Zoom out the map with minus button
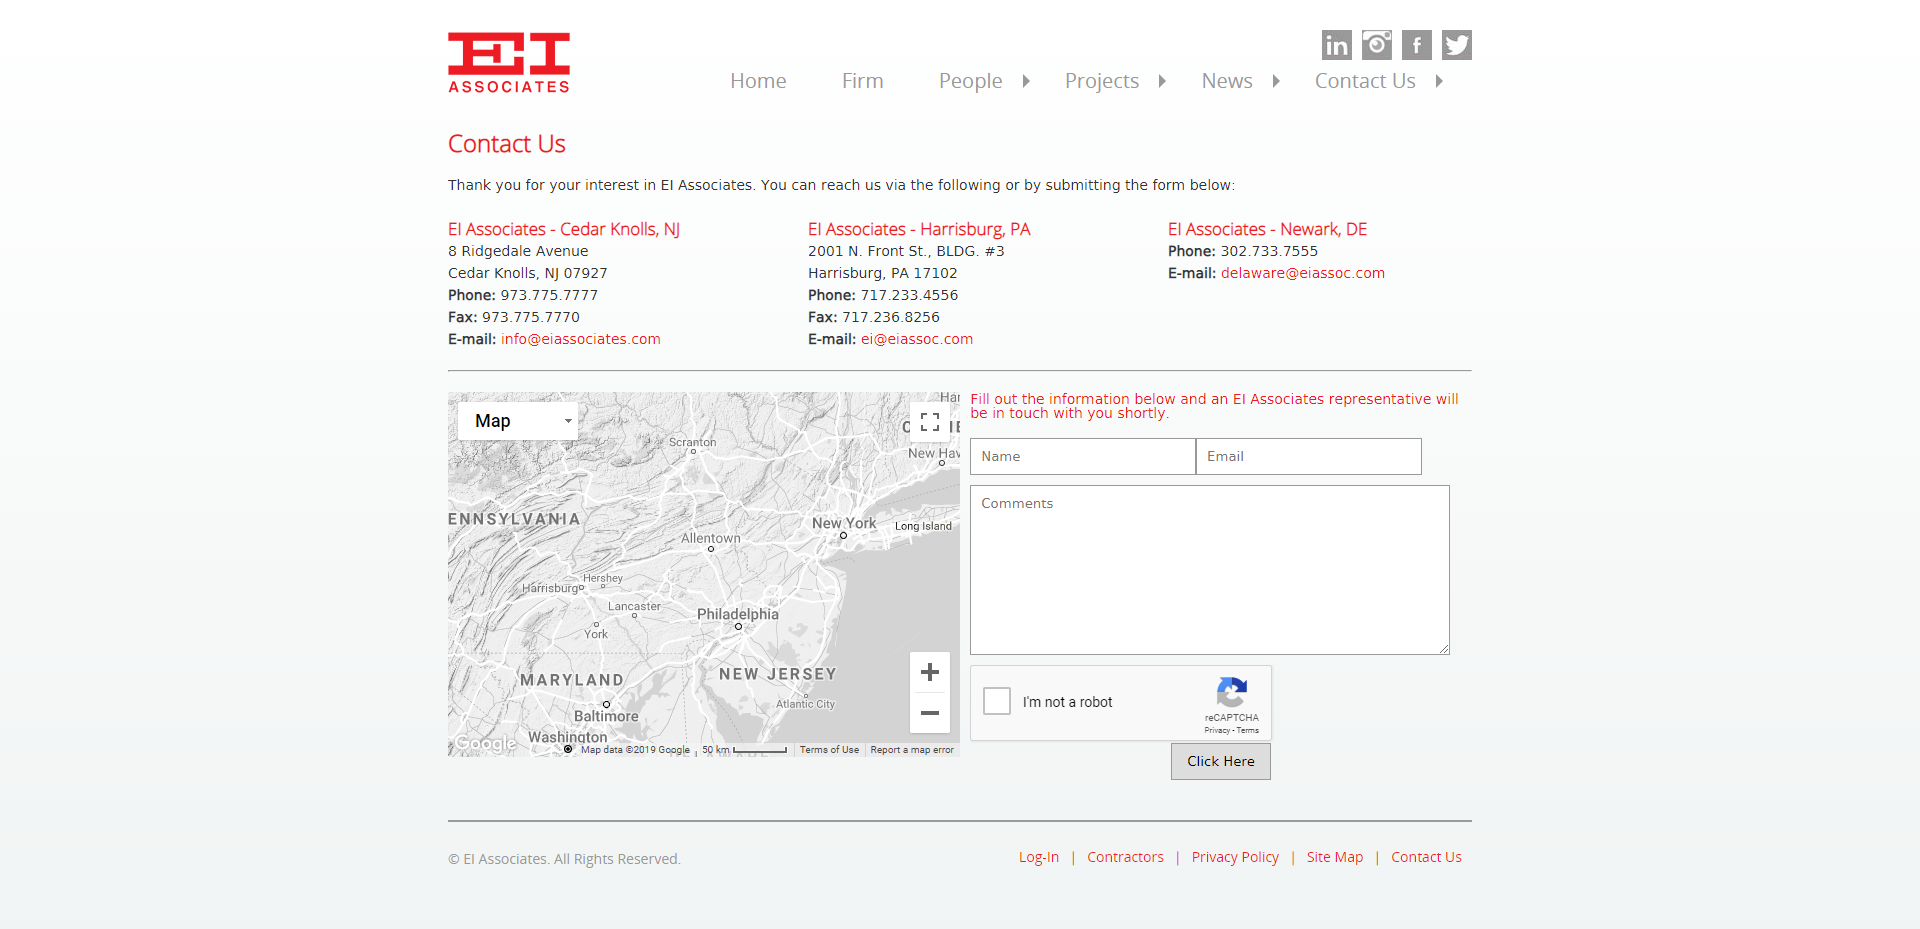 [930, 713]
